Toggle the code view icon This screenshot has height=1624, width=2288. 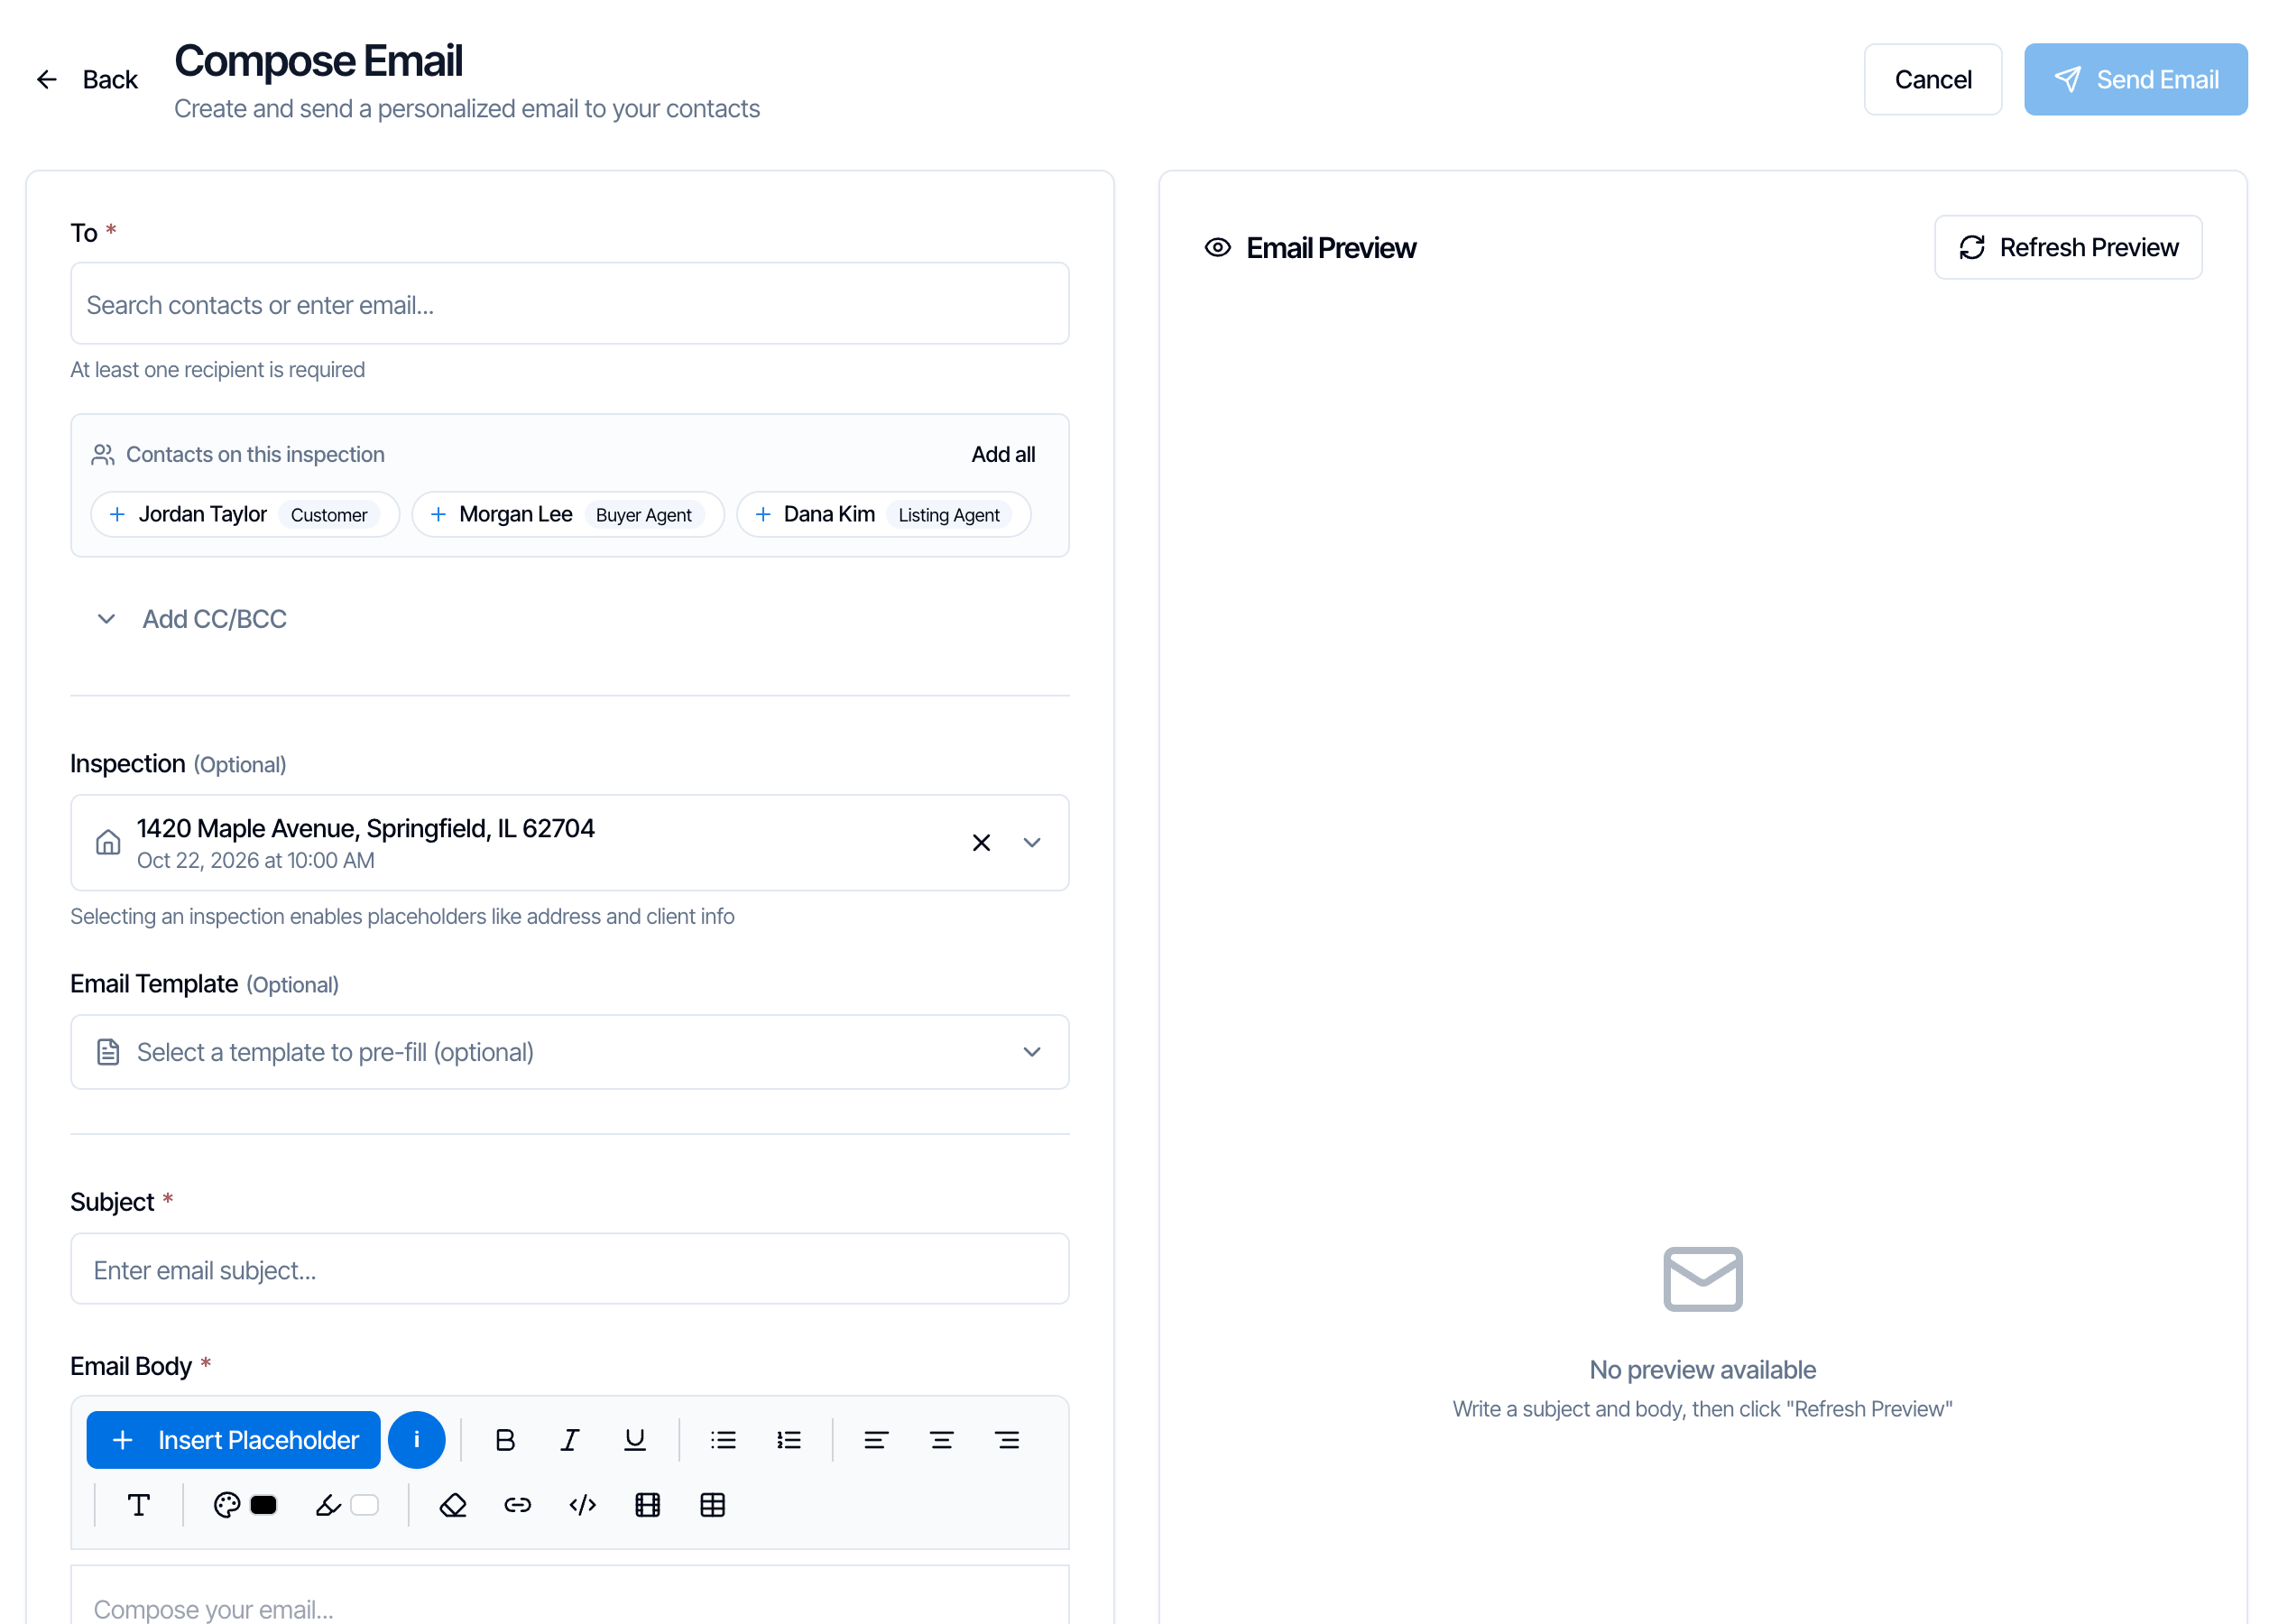[583, 1505]
